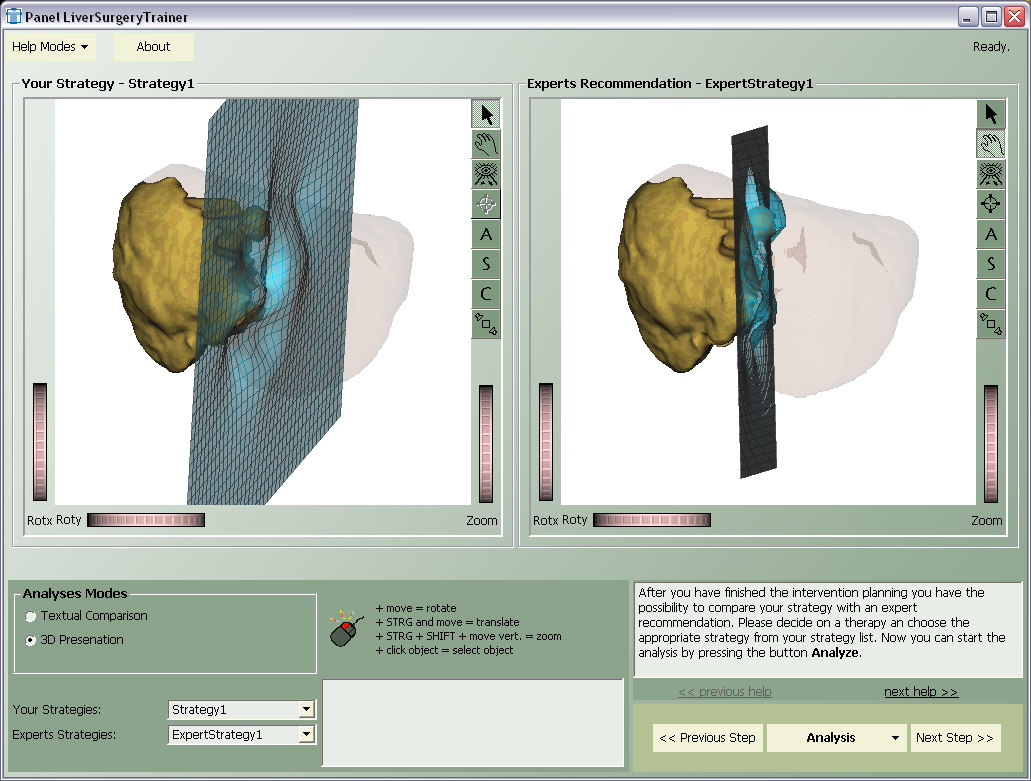Screen dimensions: 1031x781
Task: Click the eye view icon in left viewer
Action: (x=486, y=174)
